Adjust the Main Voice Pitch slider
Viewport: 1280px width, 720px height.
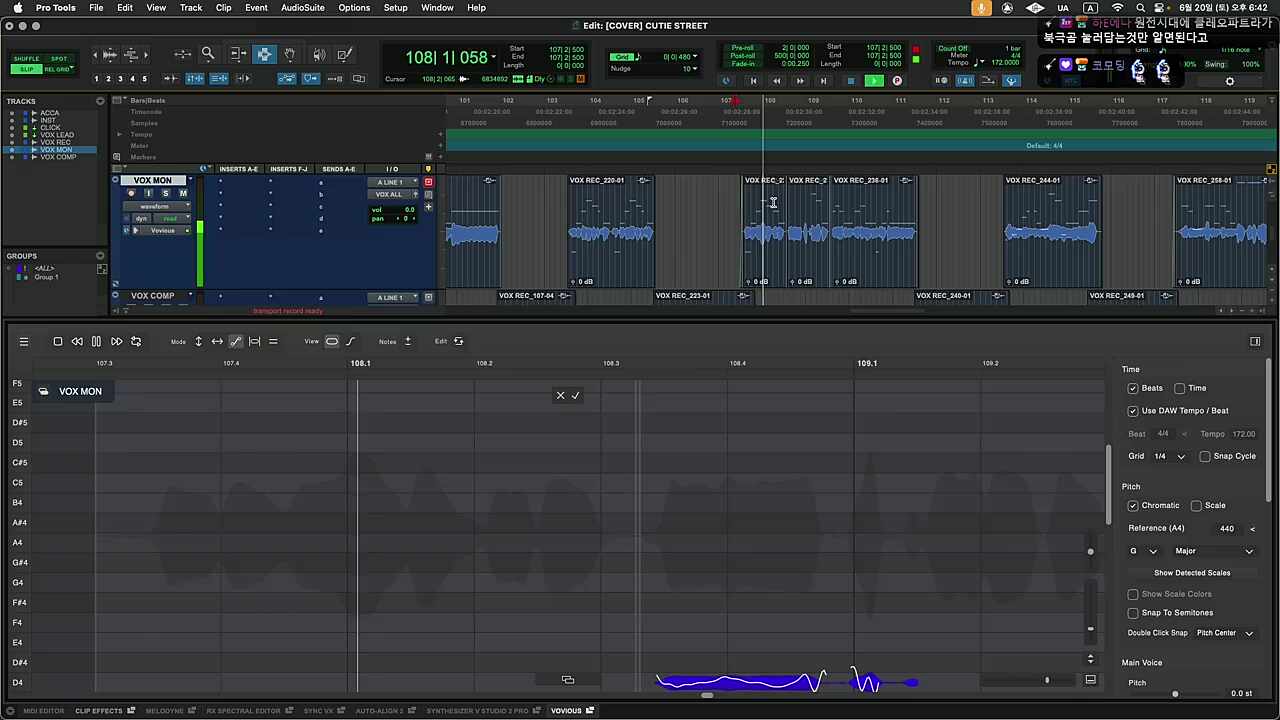coord(1175,694)
